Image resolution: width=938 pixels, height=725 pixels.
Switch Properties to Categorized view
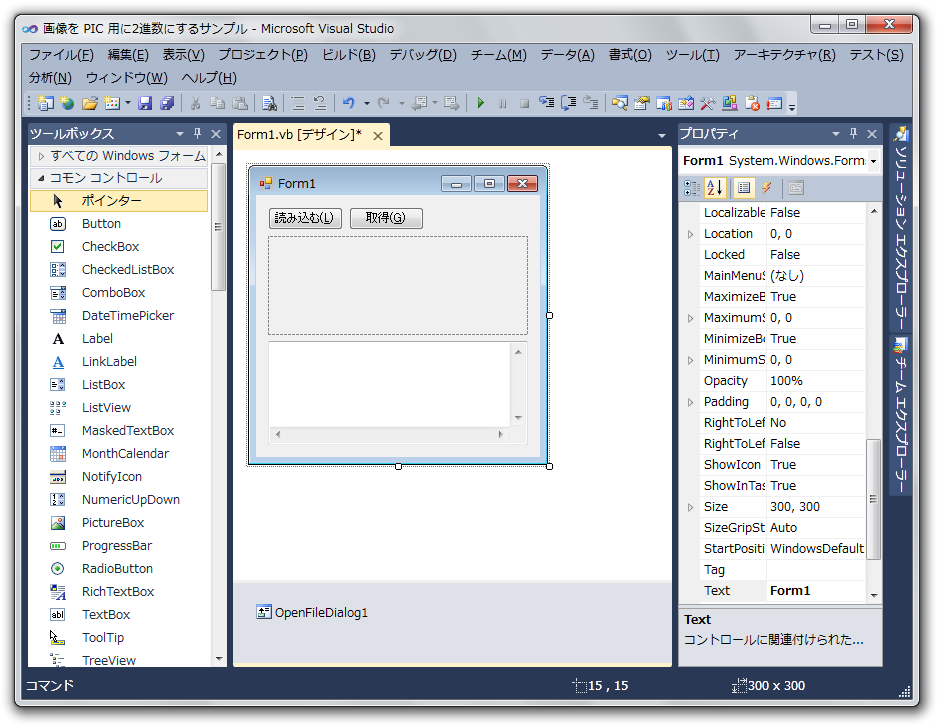pos(692,188)
